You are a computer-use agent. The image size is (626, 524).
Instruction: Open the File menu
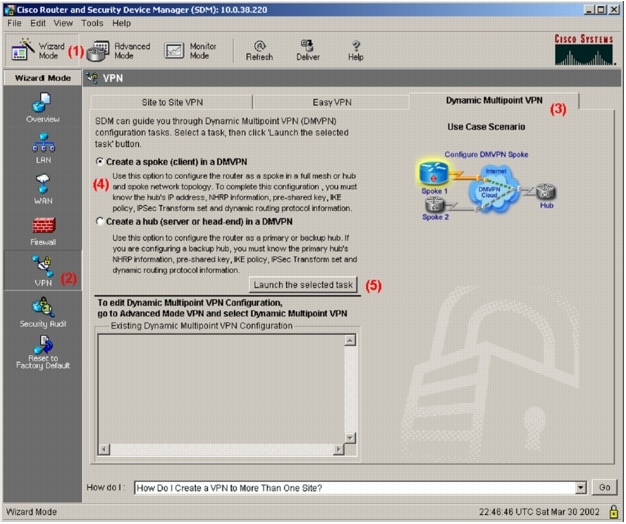[x=14, y=23]
